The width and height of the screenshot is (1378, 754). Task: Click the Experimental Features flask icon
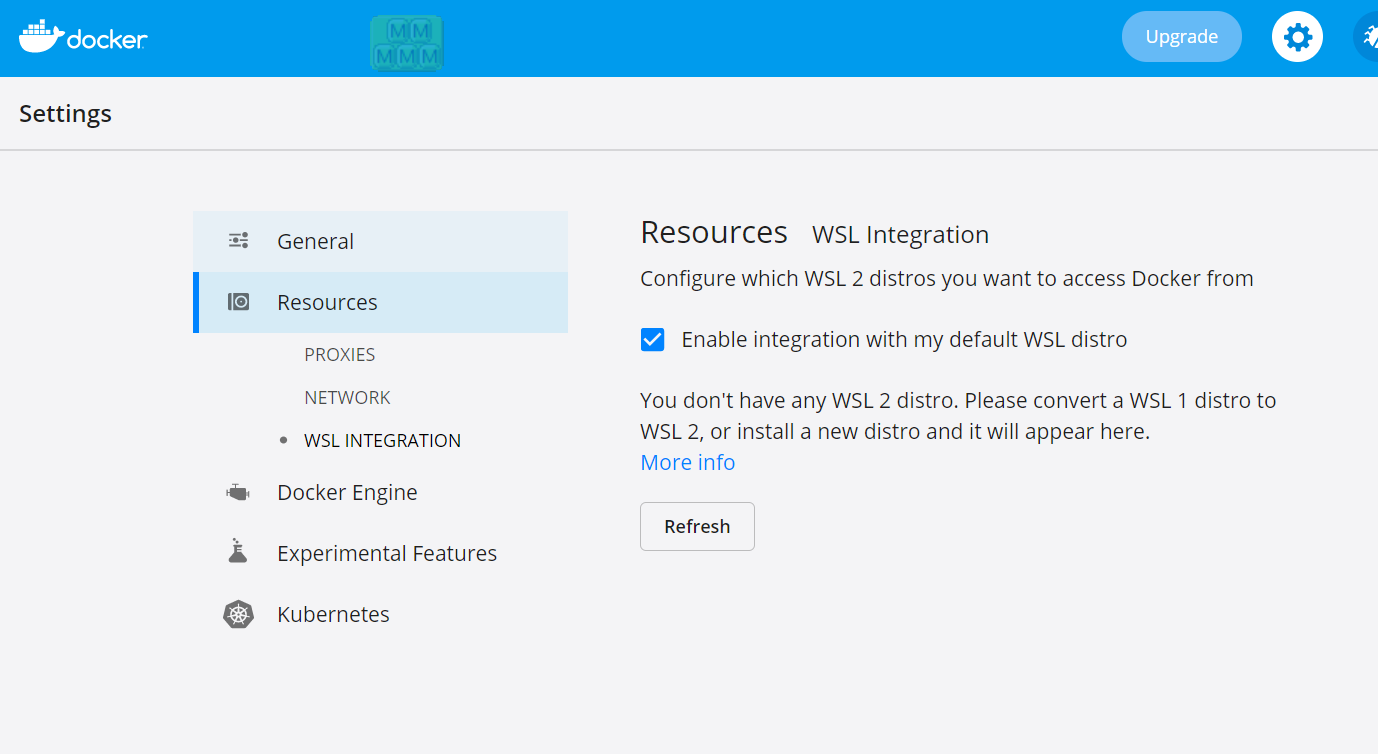pos(237,551)
